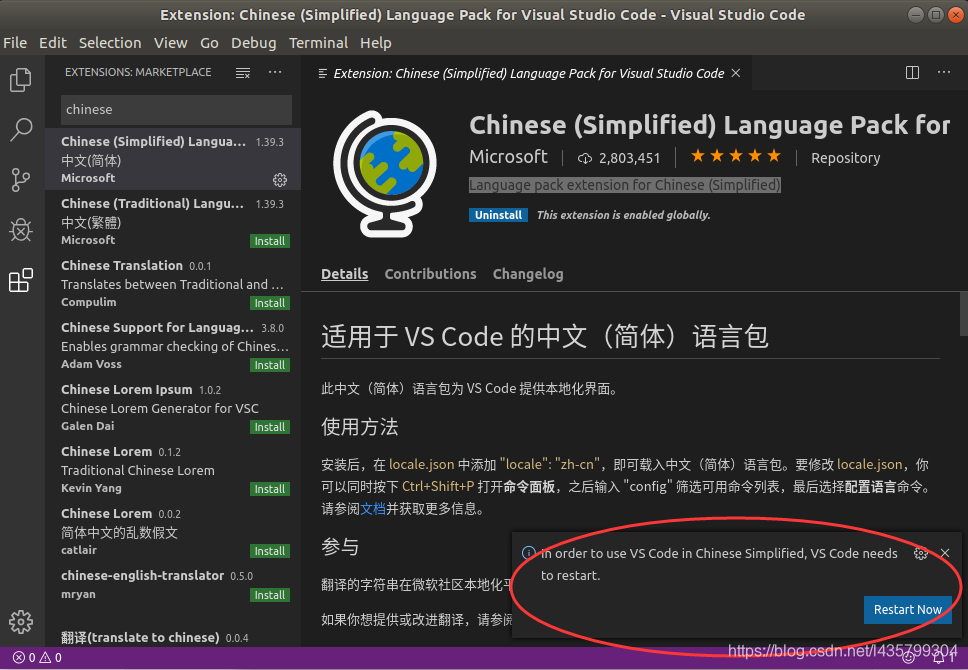Open the 文档 documentation link

click(373, 509)
